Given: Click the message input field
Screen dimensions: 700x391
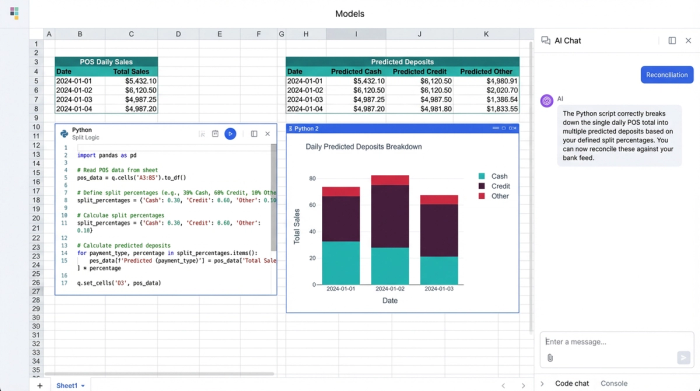Looking at the screenshot, I should tap(617, 342).
